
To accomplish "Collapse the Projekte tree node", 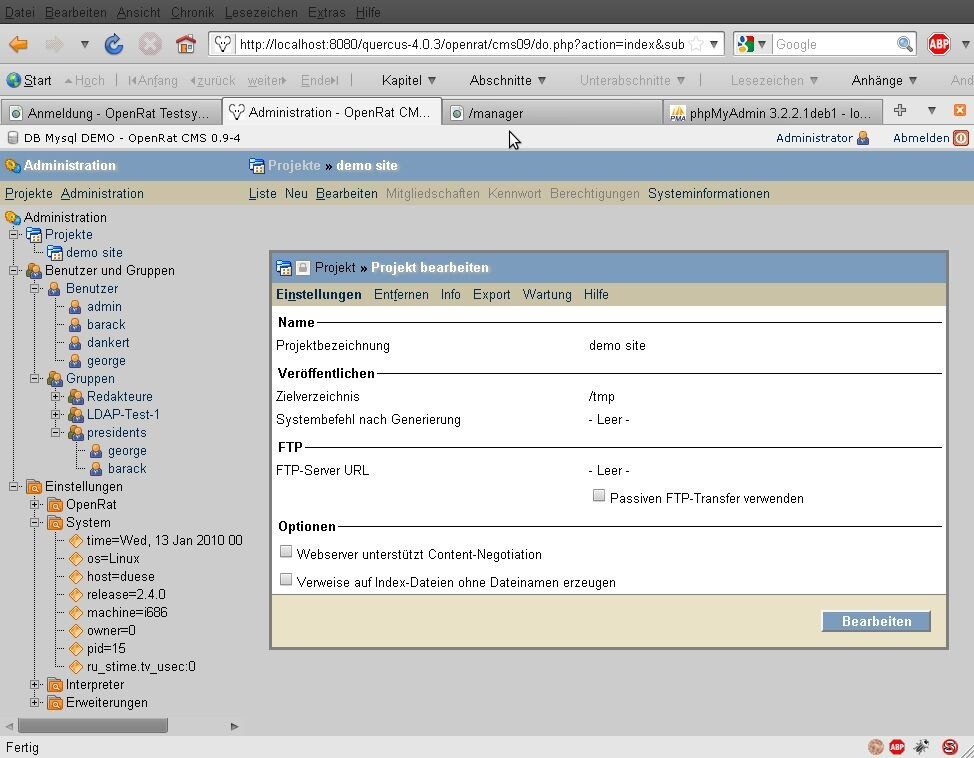I will tap(14, 234).
